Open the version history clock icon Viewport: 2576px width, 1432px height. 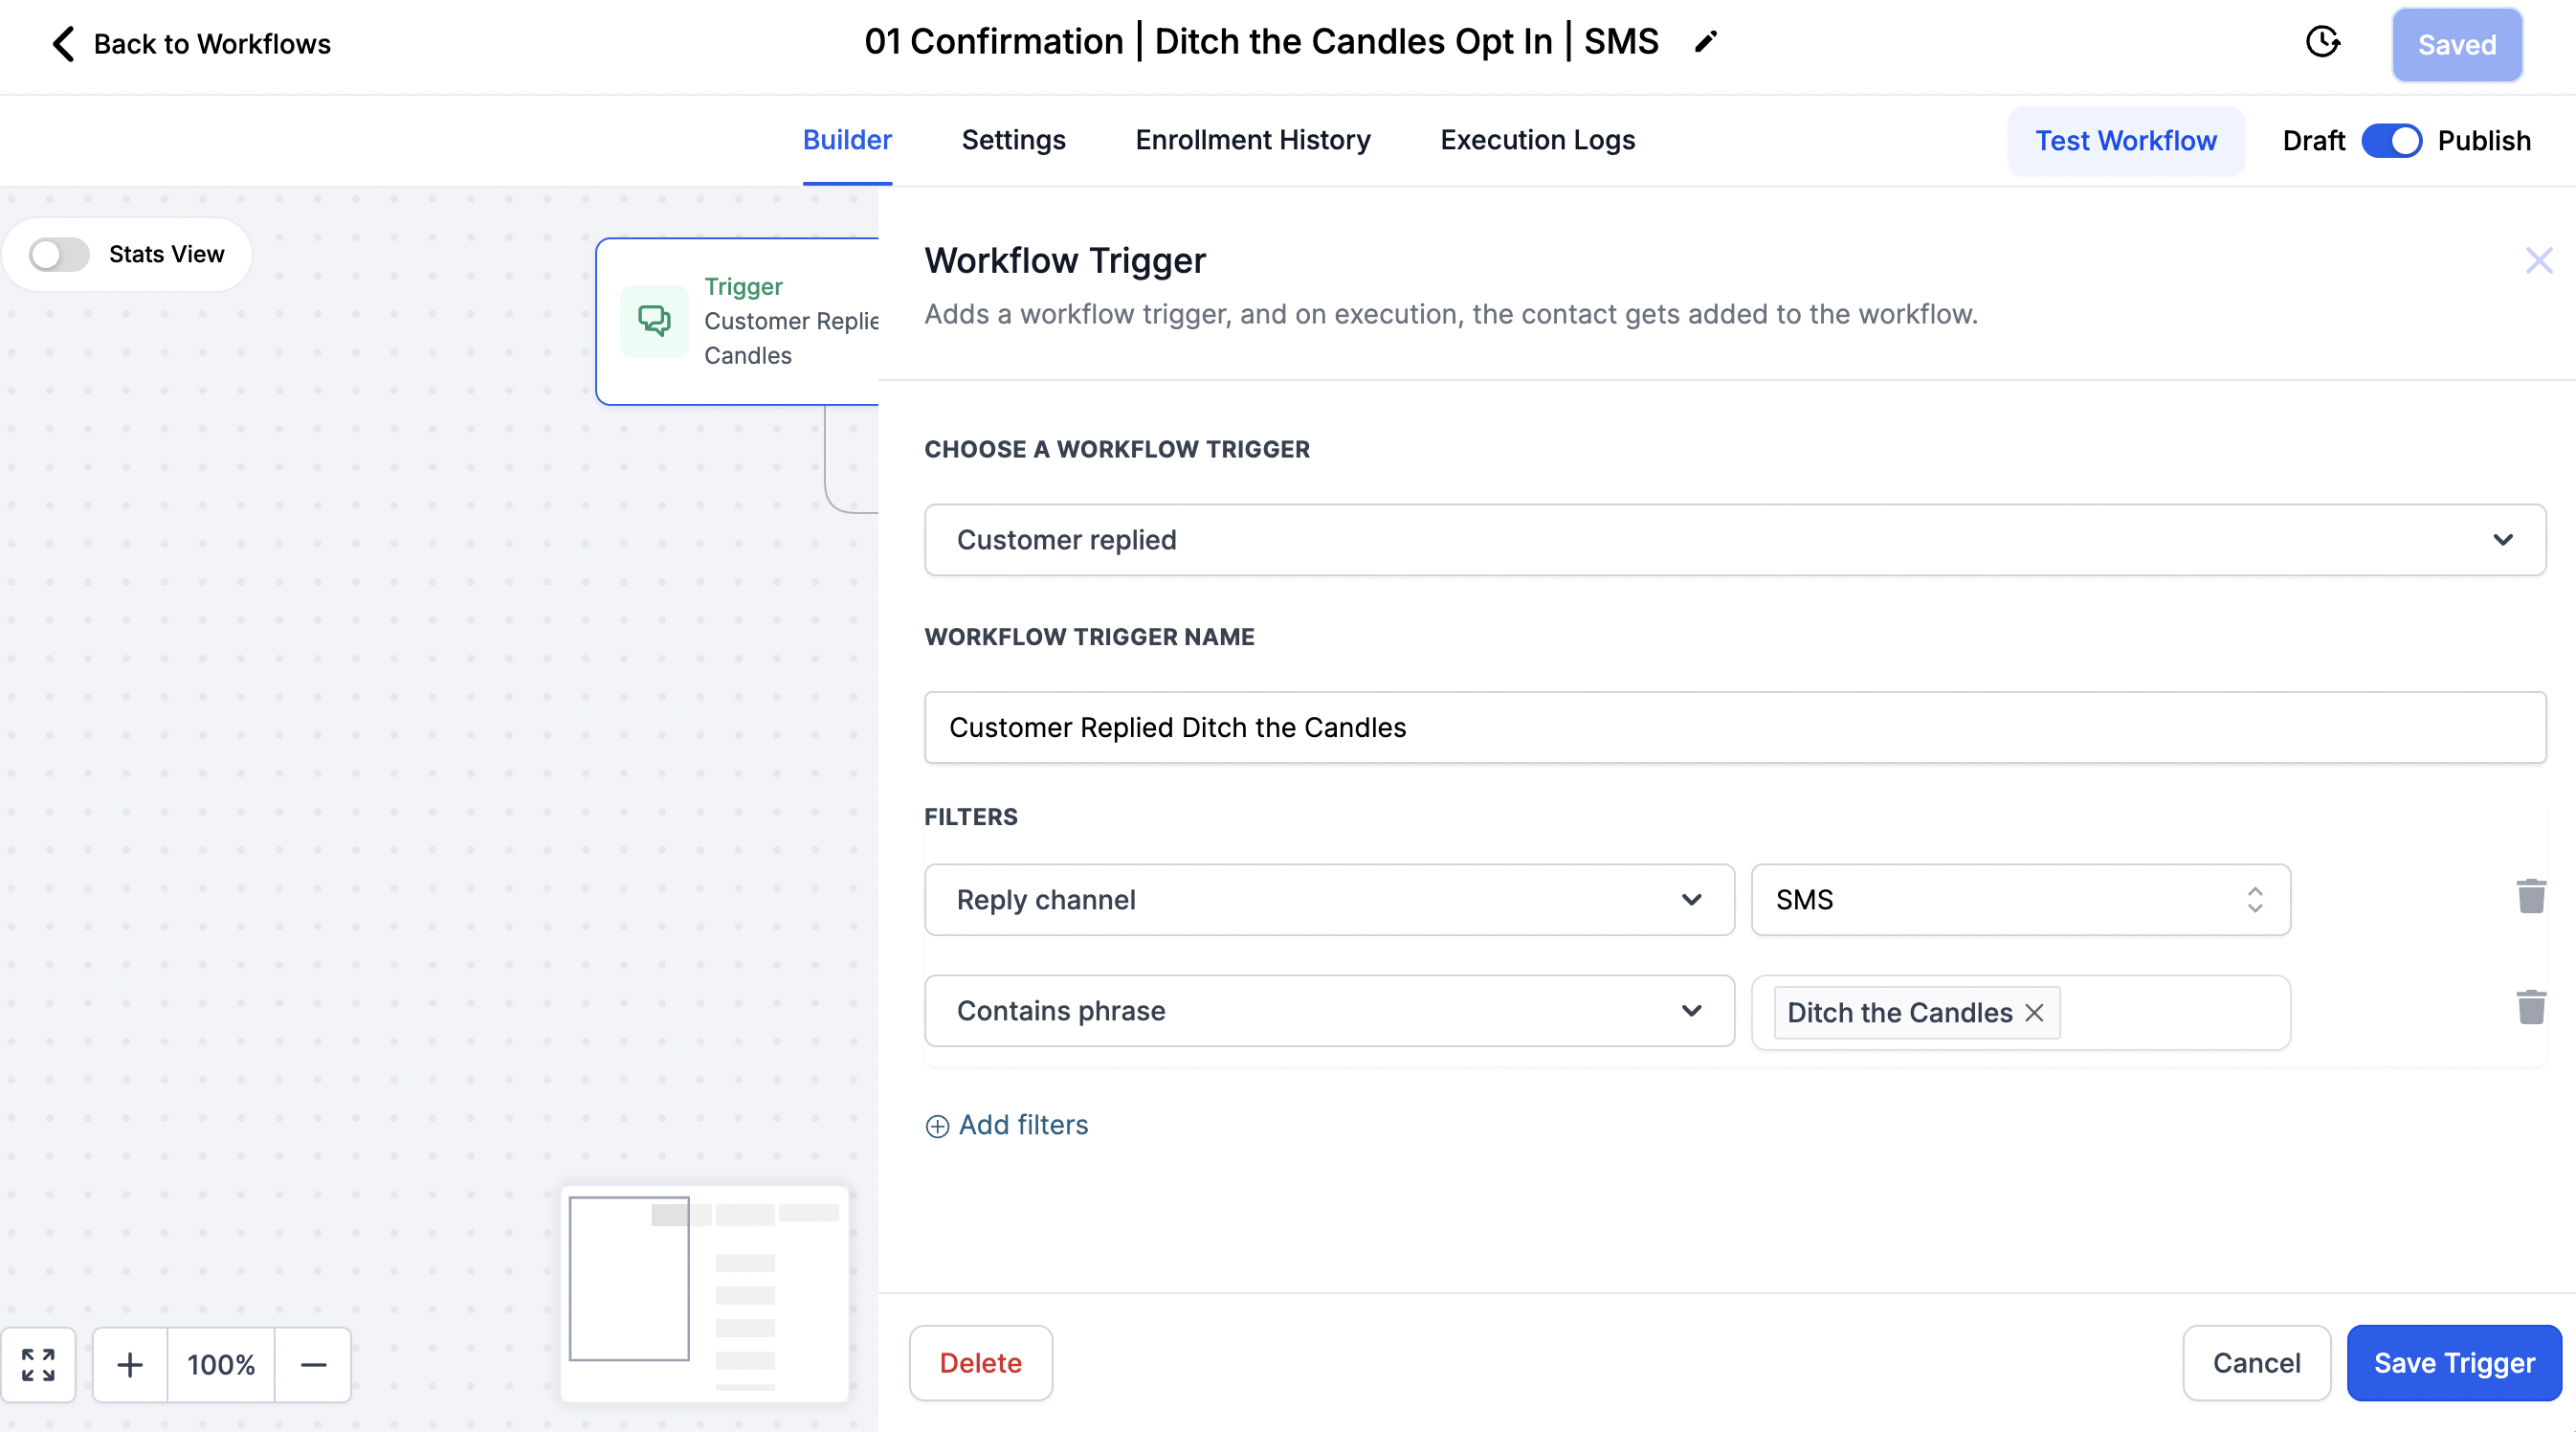2322,42
